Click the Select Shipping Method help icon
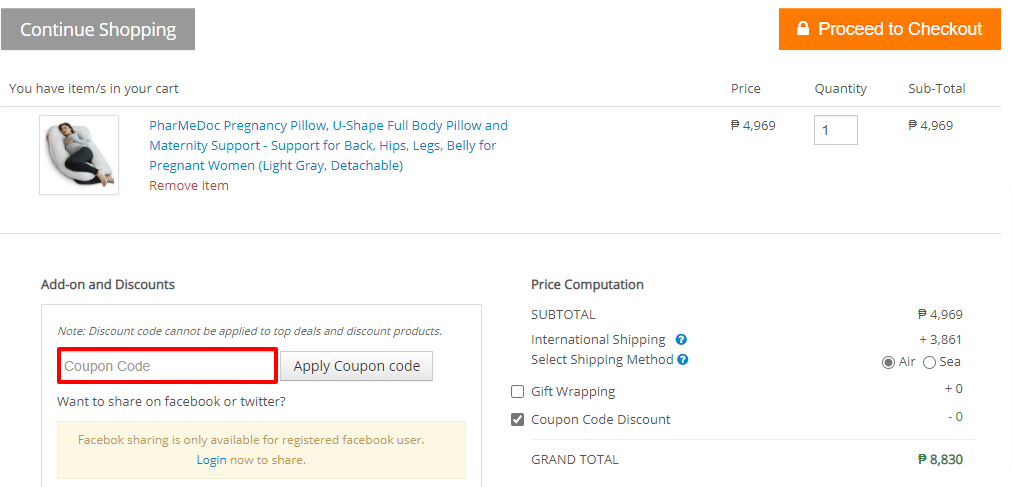The image size is (1012, 487). tap(683, 360)
